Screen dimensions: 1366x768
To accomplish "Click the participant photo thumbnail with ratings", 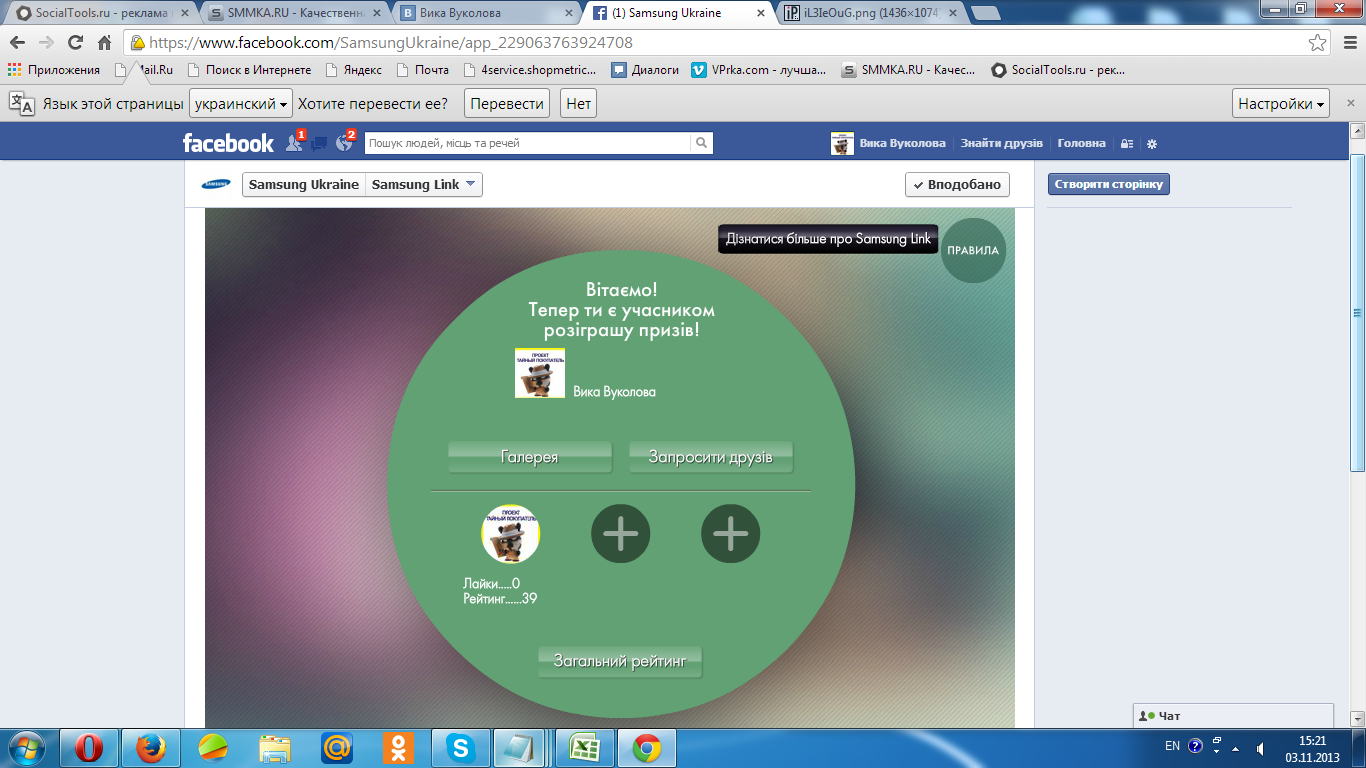I will pos(510,534).
